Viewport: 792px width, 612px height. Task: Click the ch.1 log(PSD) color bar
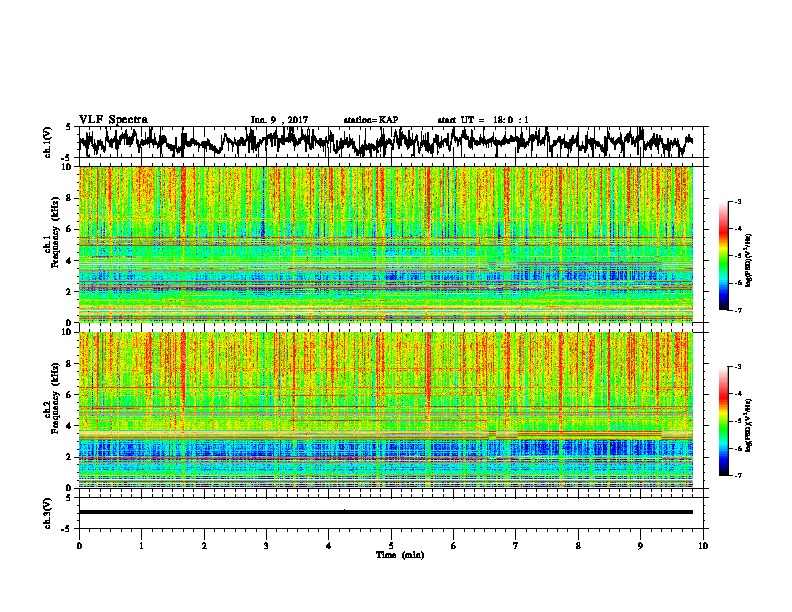724,256
